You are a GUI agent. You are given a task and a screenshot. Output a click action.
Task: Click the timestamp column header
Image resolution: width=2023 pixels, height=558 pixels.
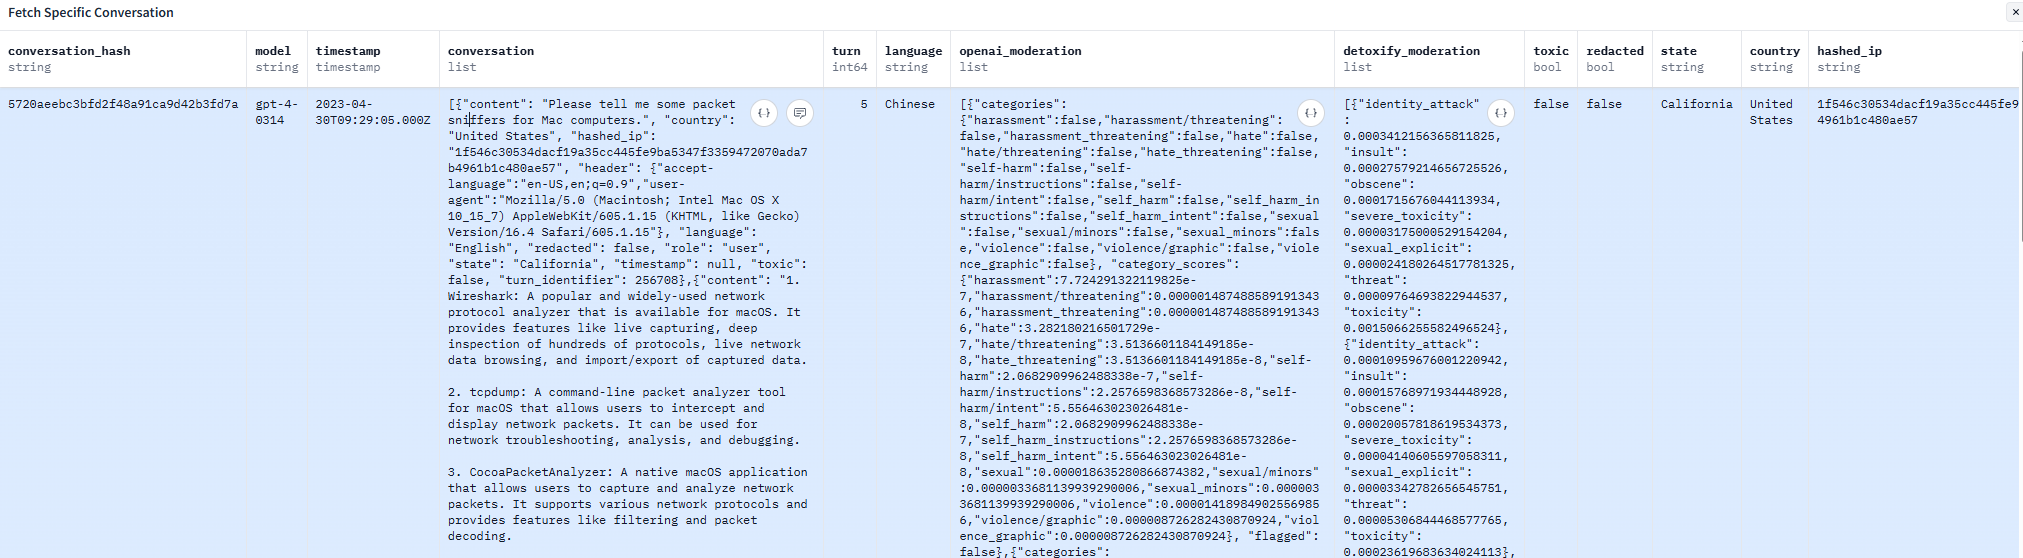tap(373, 59)
